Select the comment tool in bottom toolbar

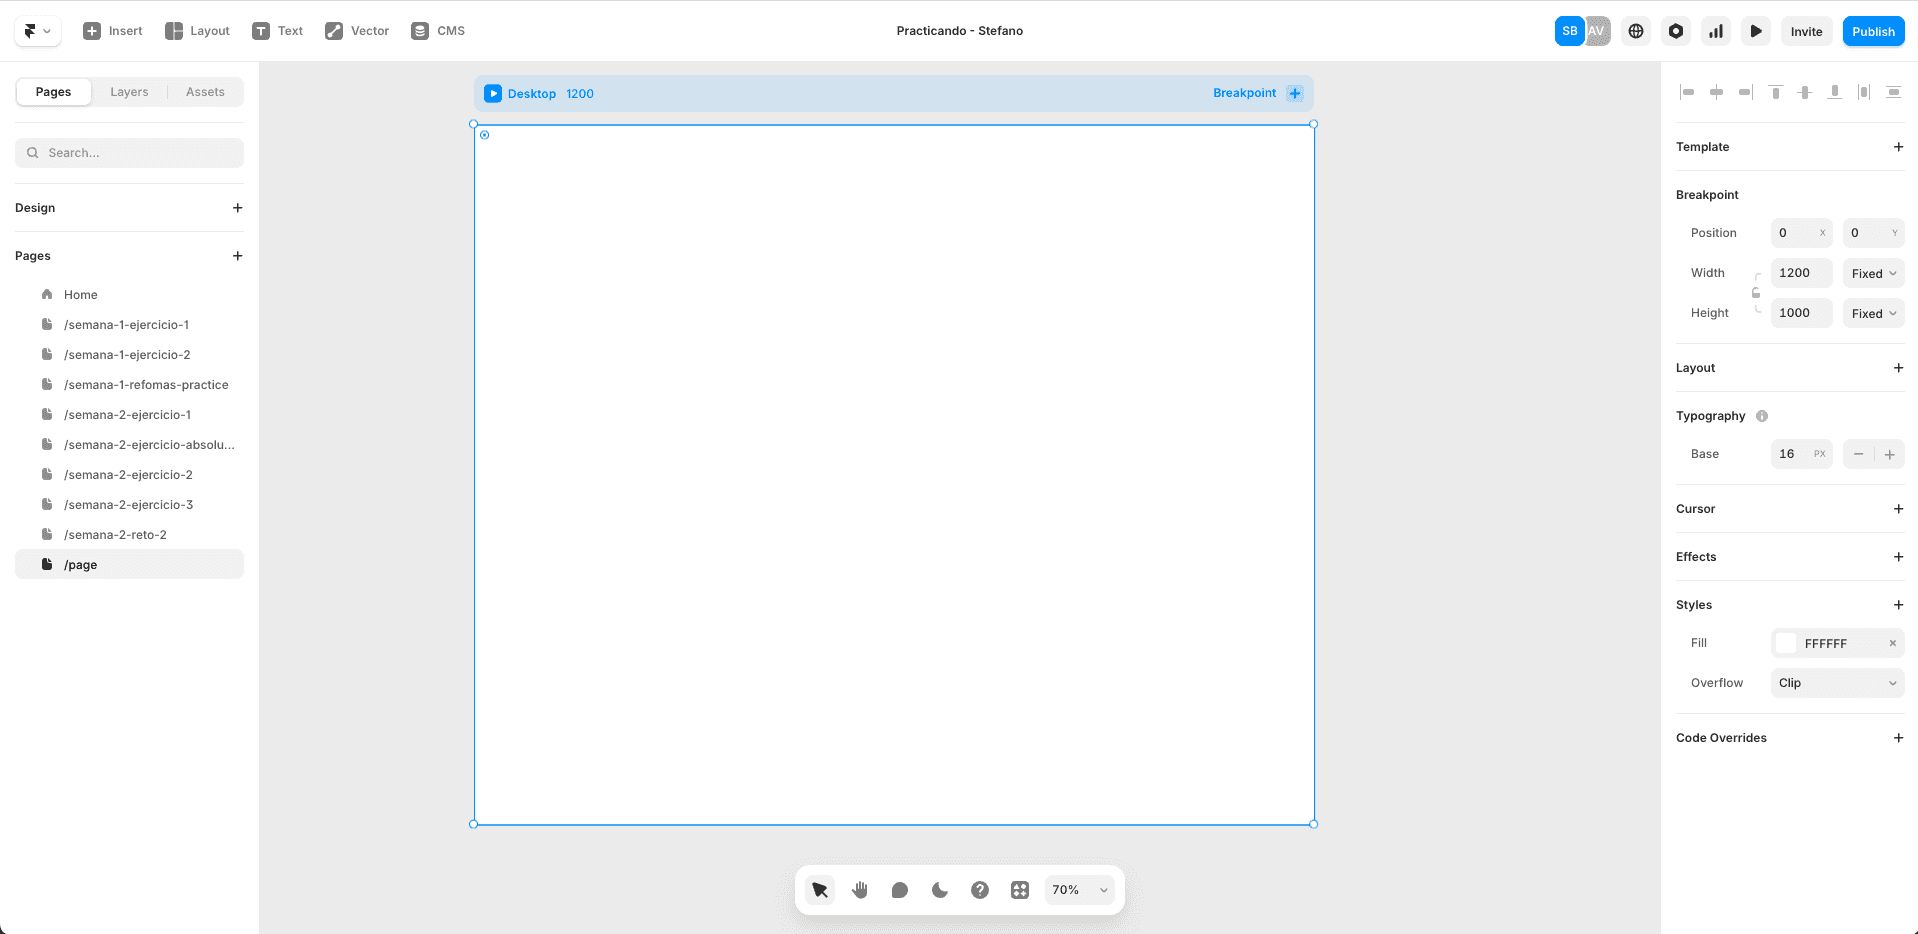(x=900, y=890)
